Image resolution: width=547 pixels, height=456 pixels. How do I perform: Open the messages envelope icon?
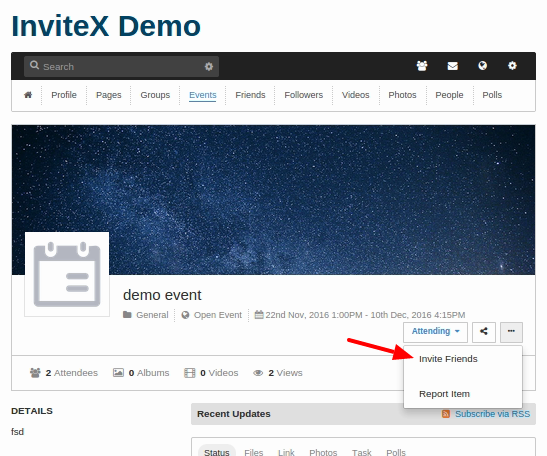[452, 66]
